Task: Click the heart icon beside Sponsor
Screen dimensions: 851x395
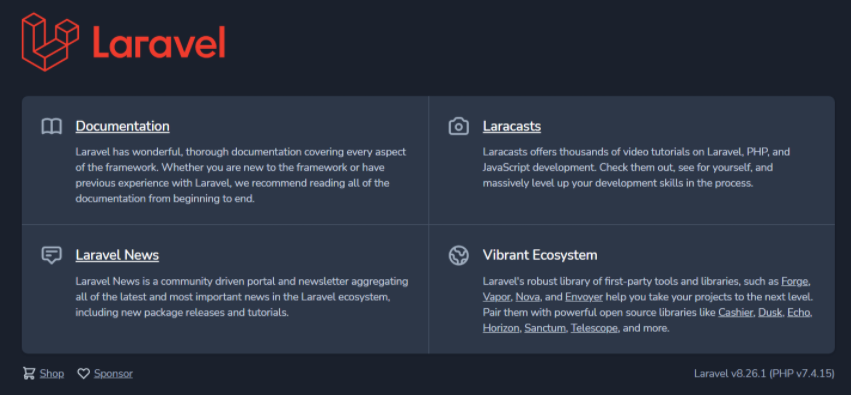Action: [x=83, y=373]
